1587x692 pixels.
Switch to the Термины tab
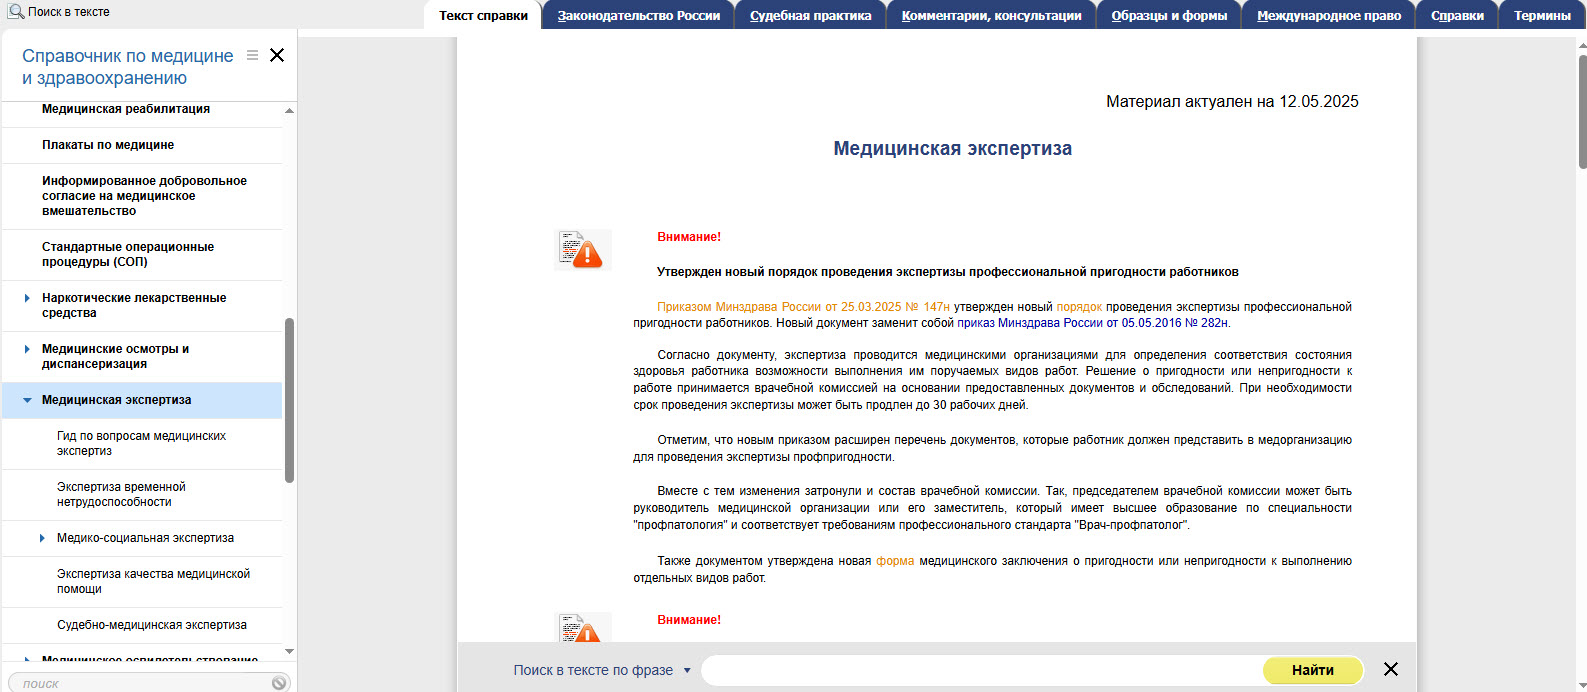1542,15
